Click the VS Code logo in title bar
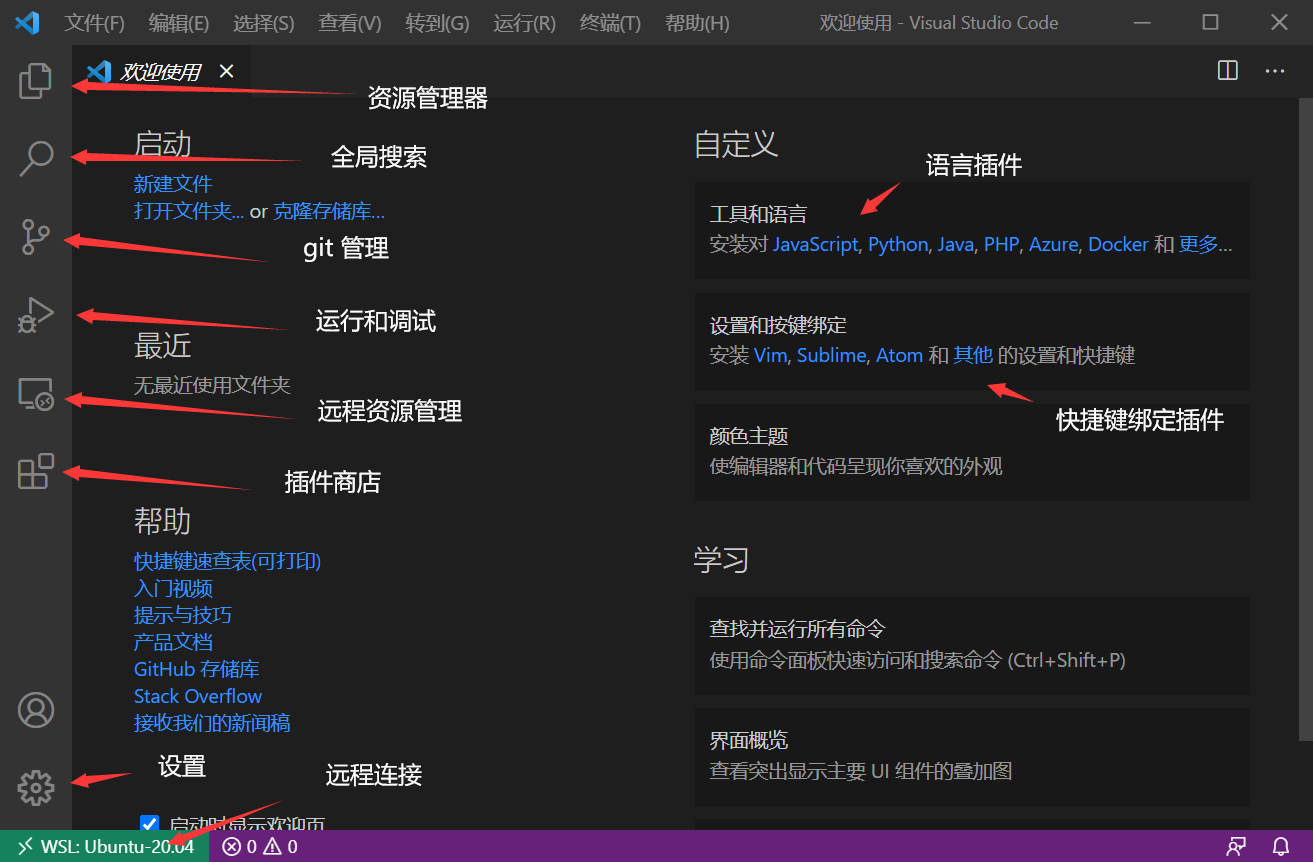 27,22
